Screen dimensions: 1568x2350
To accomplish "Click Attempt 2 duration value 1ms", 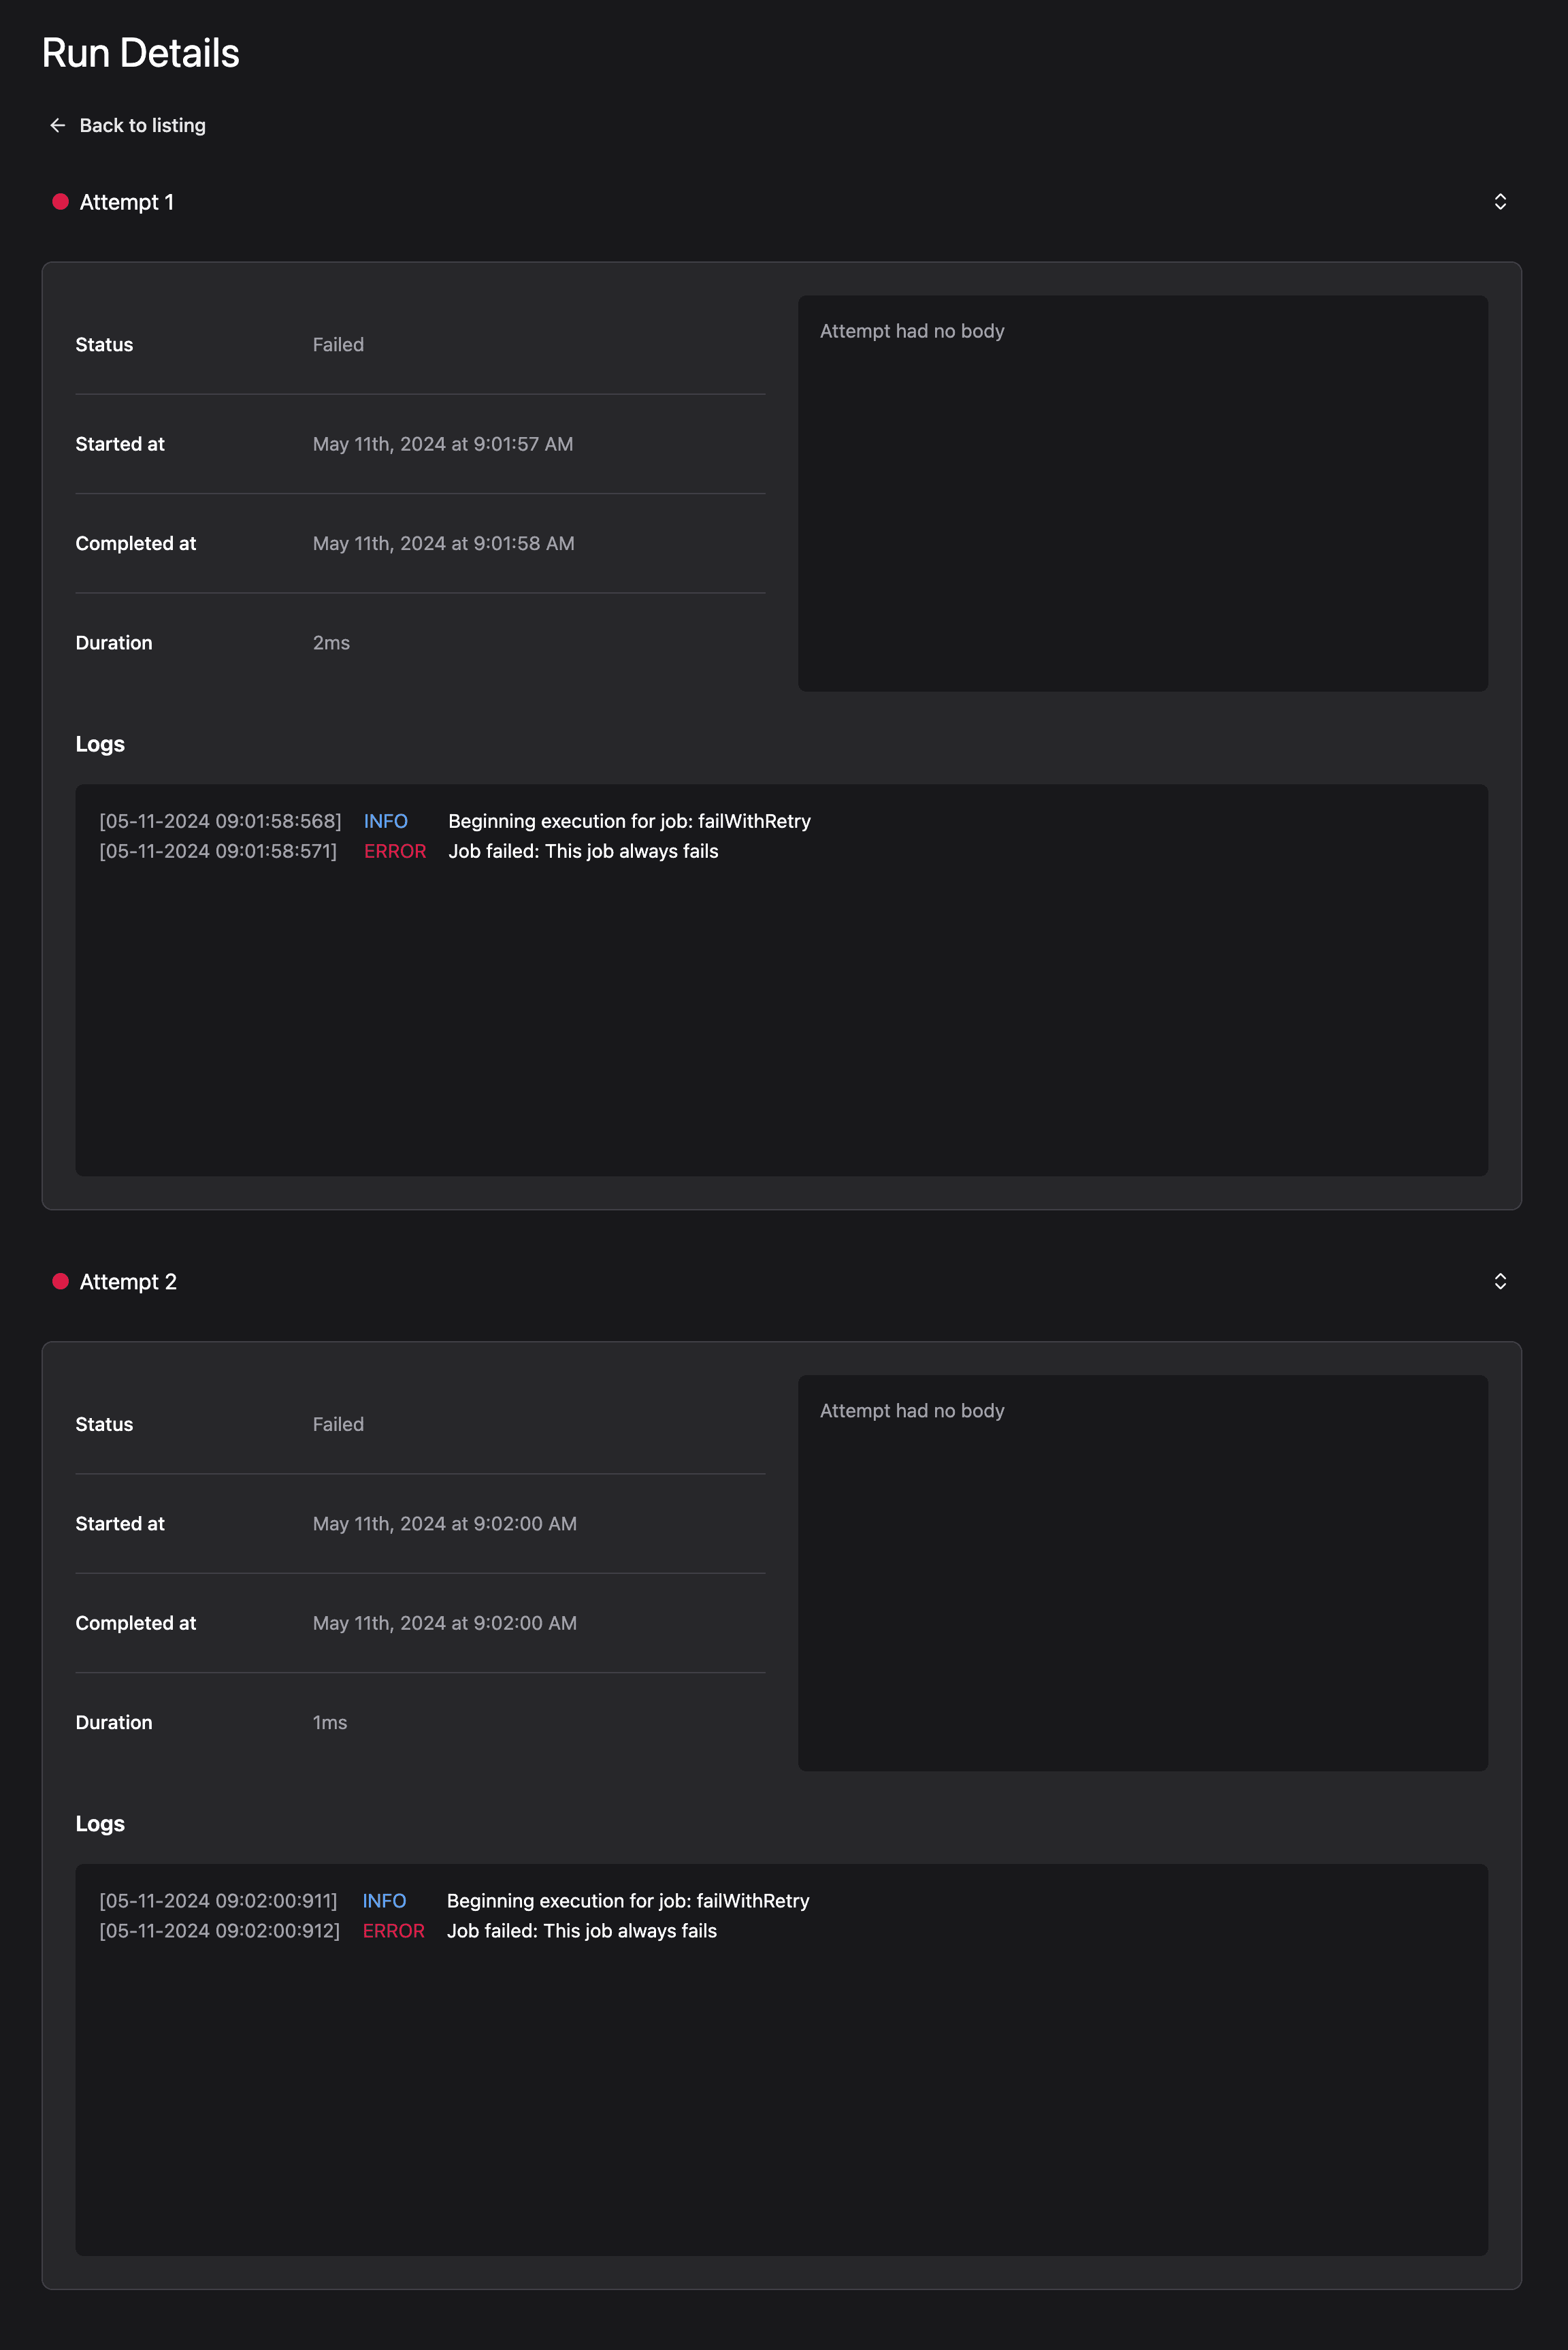I will [x=330, y=1722].
